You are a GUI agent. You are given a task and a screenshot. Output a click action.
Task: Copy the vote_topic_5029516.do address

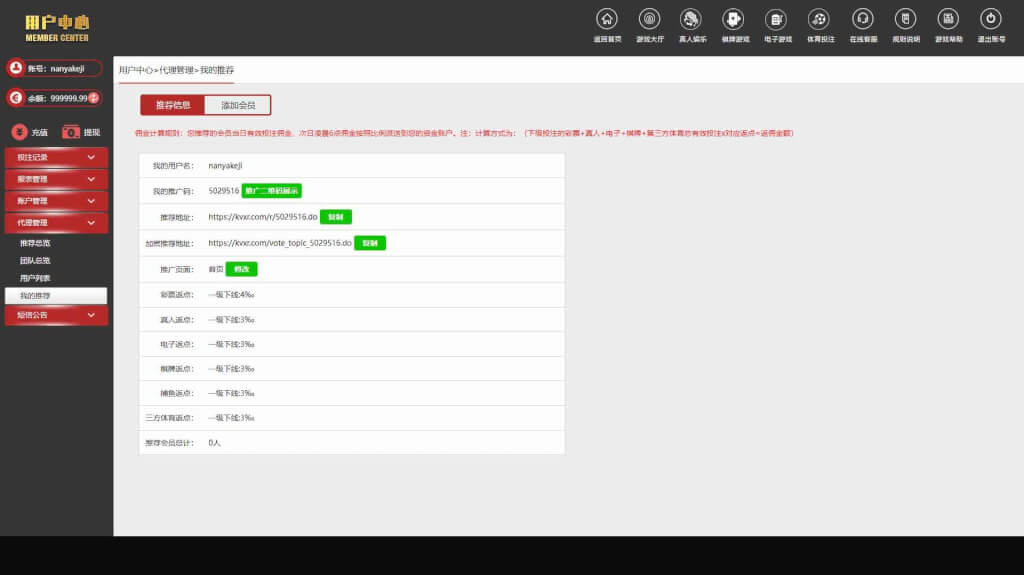point(370,243)
